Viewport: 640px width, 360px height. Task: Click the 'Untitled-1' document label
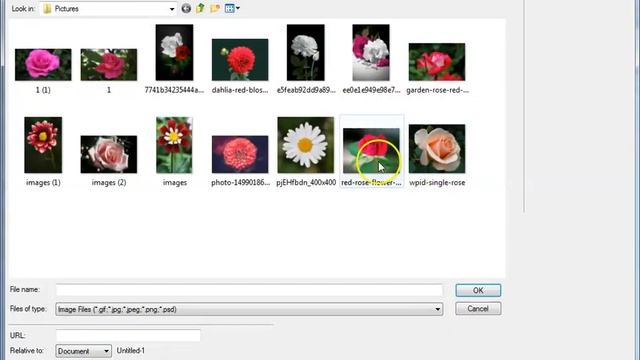coord(131,351)
